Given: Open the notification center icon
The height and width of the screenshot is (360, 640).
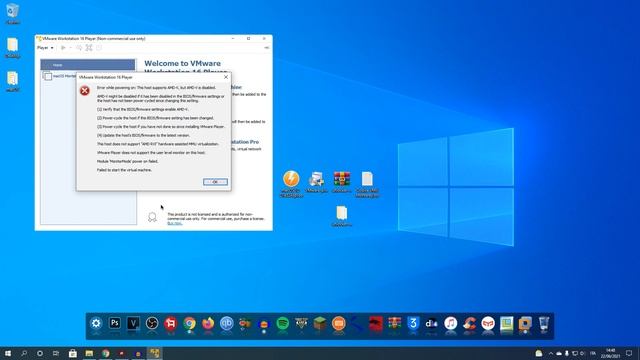Looking at the screenshot, I should click(629, 353).
